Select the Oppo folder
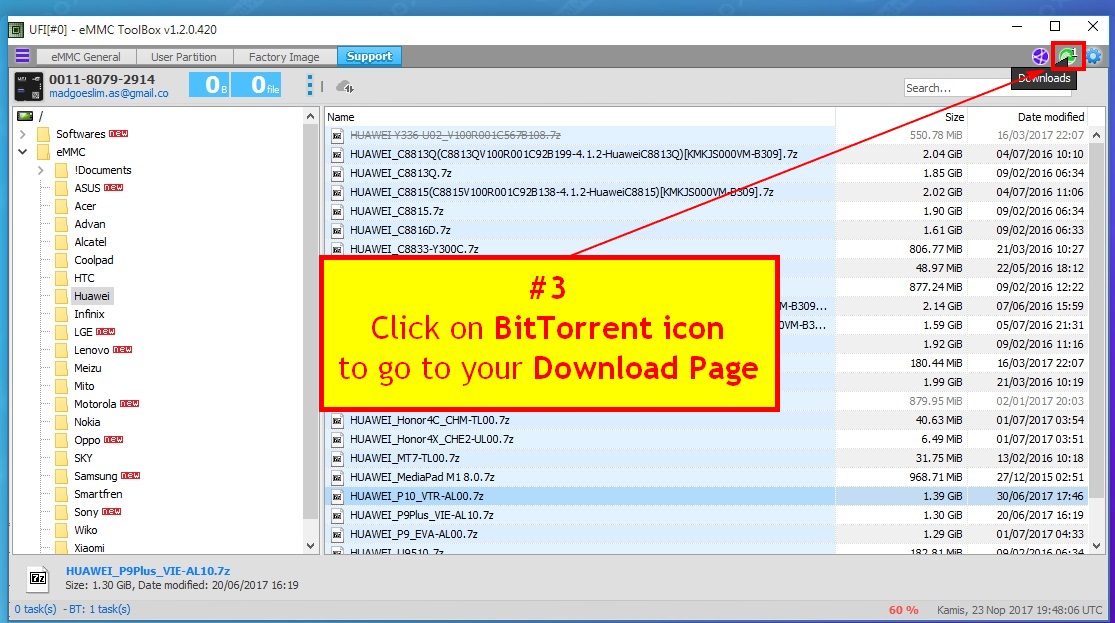 point(87,440)
